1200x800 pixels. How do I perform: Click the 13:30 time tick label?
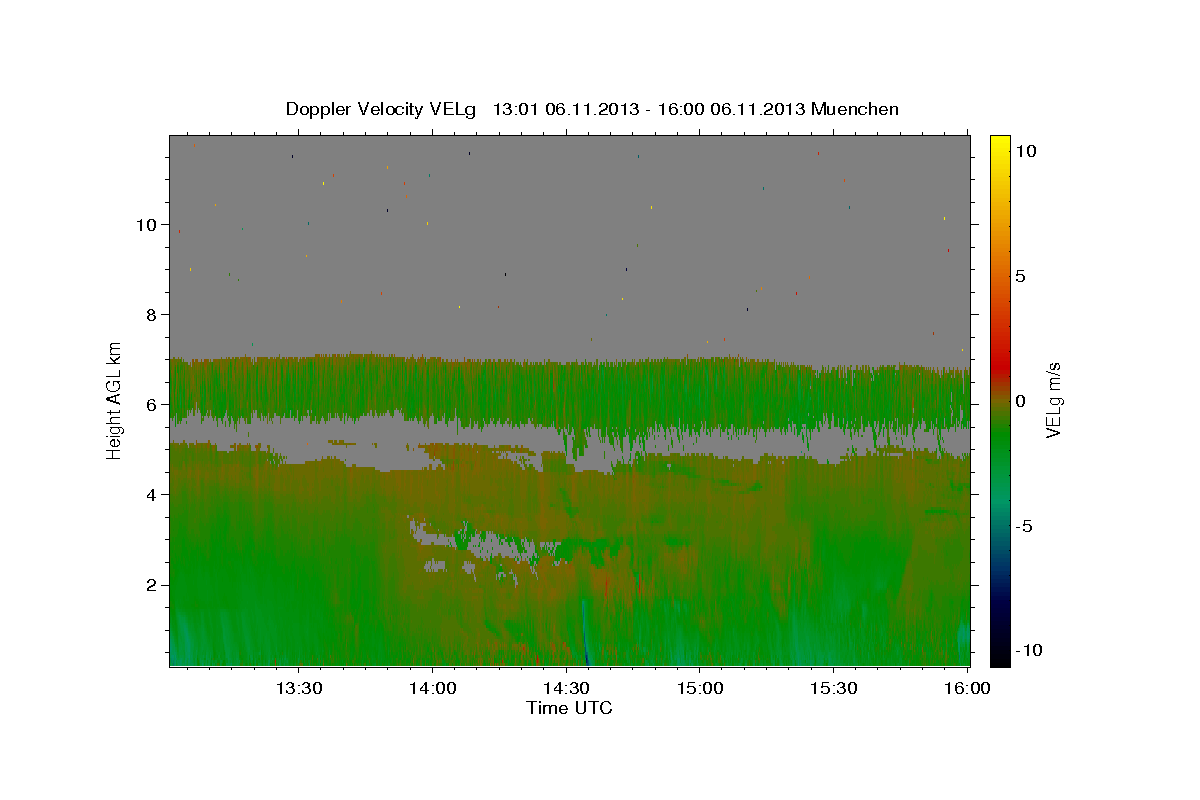coord(298,688)
